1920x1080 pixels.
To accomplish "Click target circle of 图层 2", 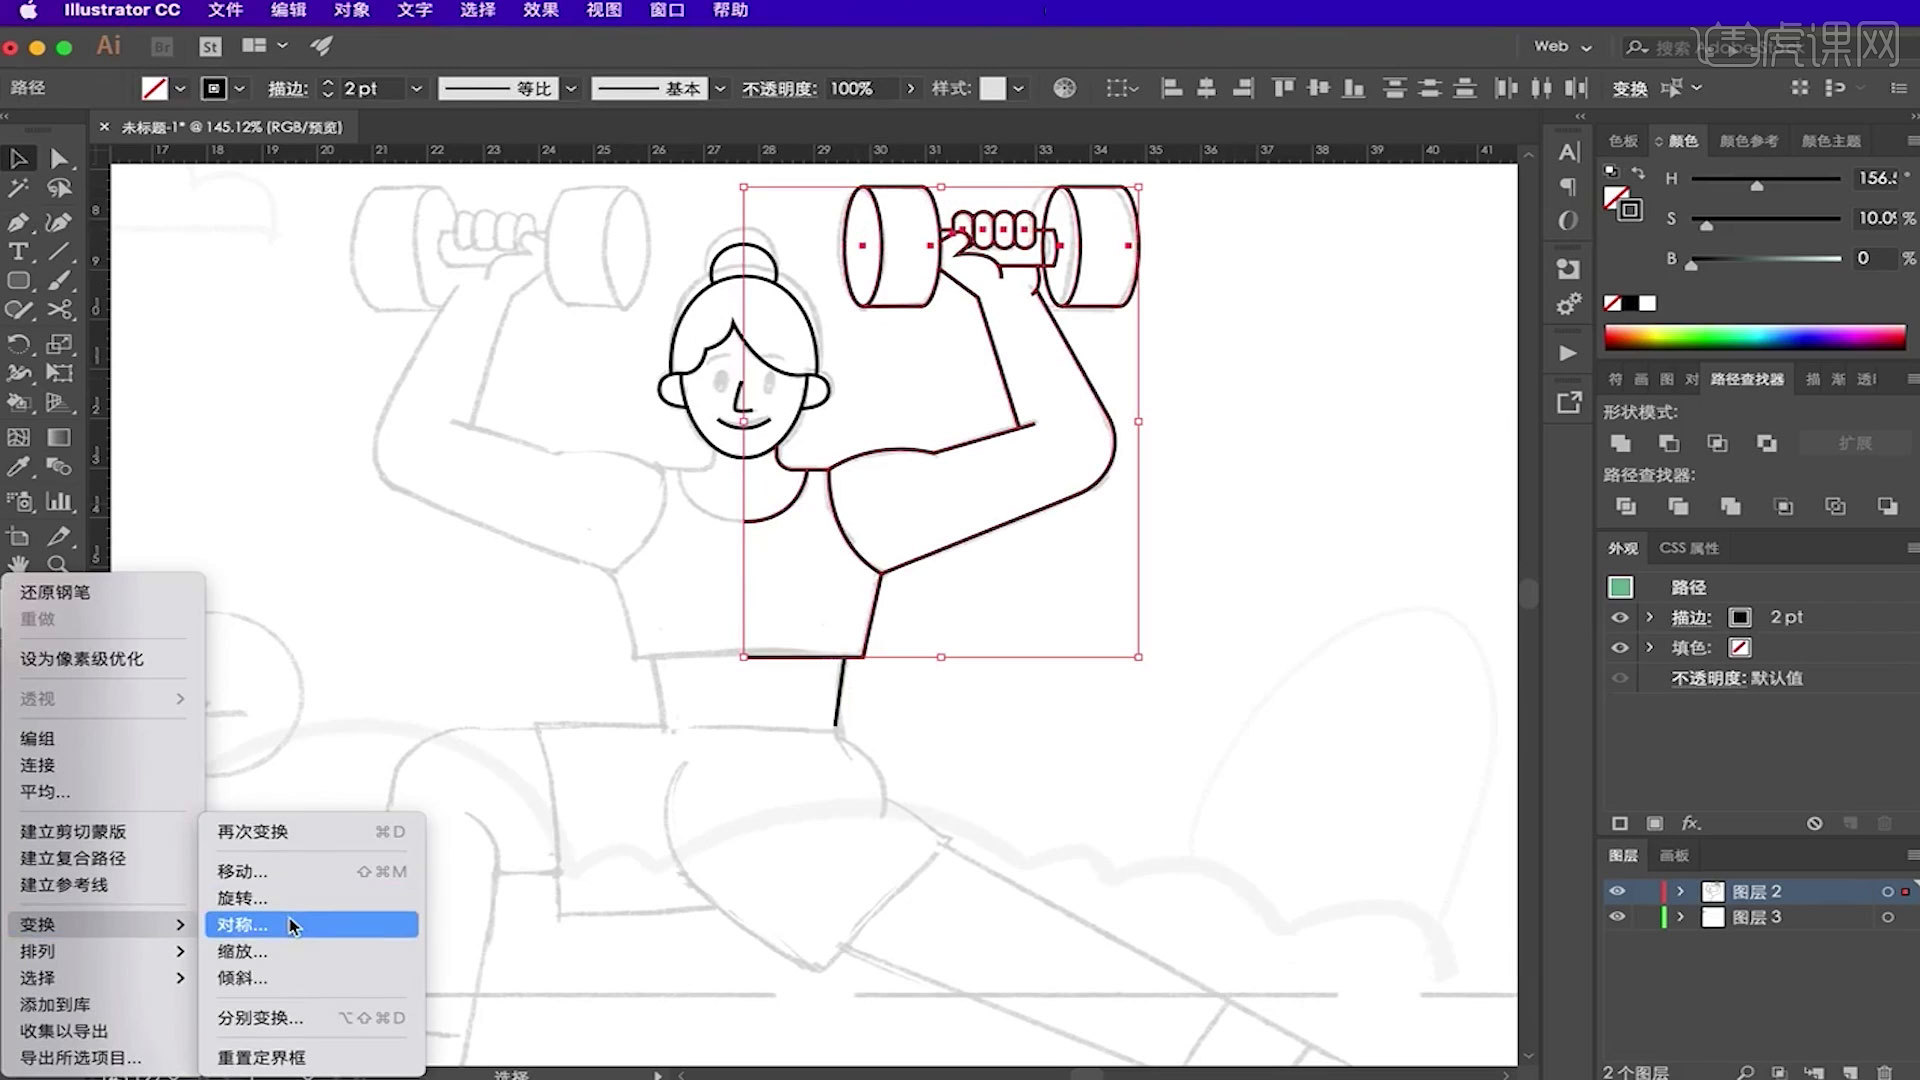I will (x=1888, y=891).
